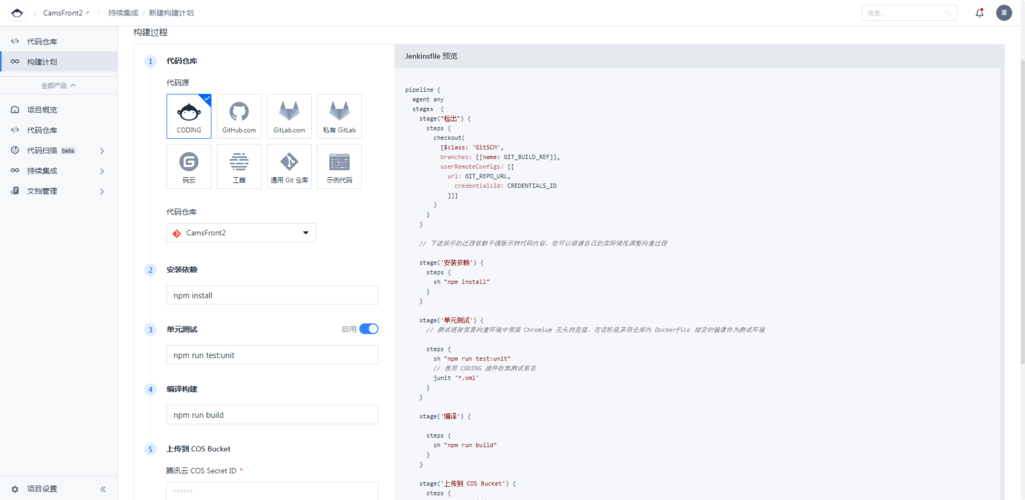
Task: Click the top 代码仓库 sidebar code icon
Action: [14, 41]
